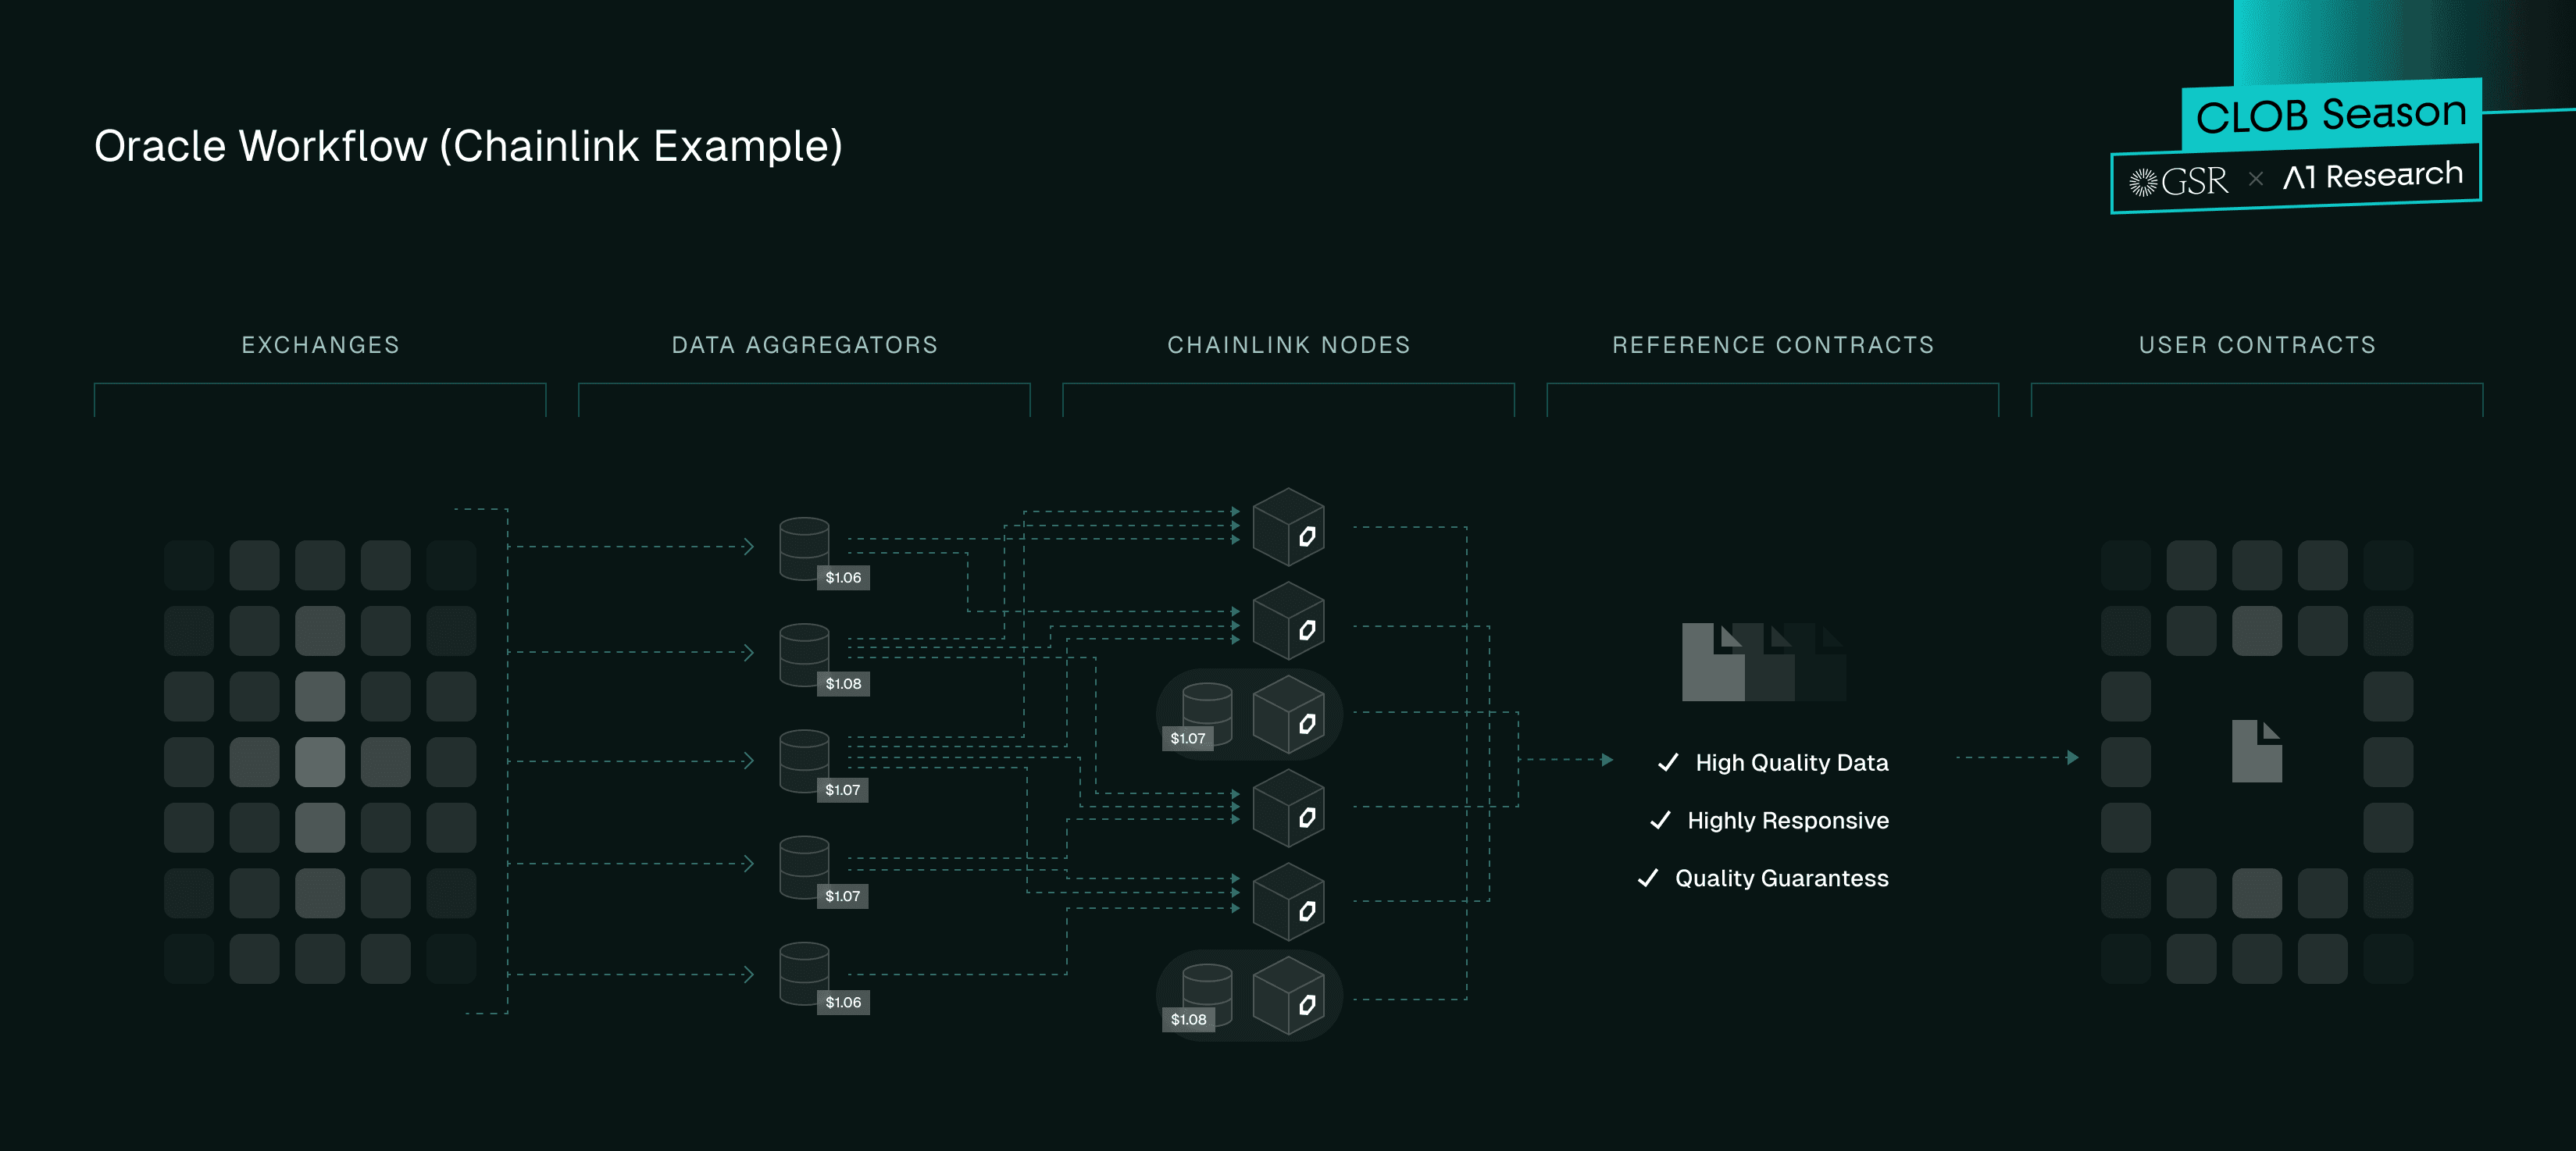Image resolution: width=2576 pixels, height=1151 pixels.
Task: Click the CHAINLINK NODES column header
Action: 1289,345
